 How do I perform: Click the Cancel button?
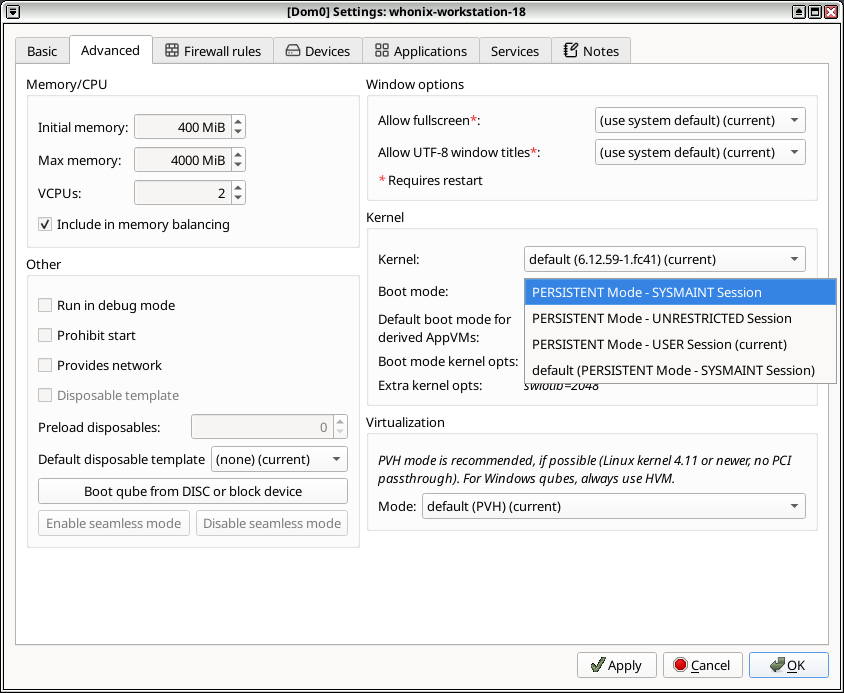(701, 665)
